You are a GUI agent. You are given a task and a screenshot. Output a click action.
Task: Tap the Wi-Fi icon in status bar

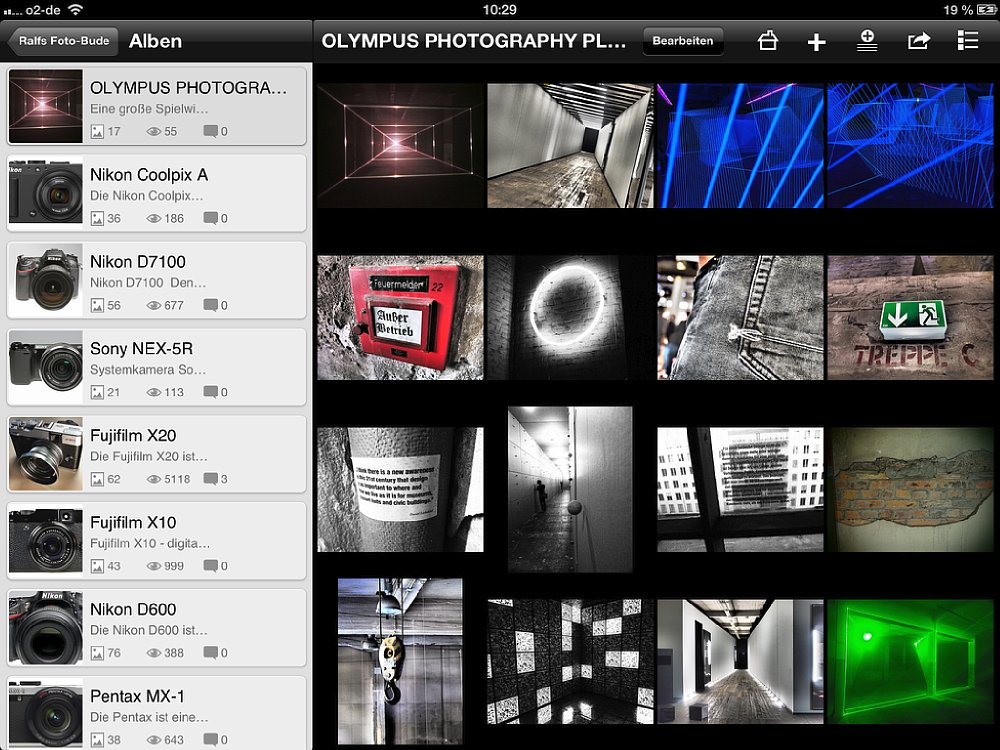point(75,9)
